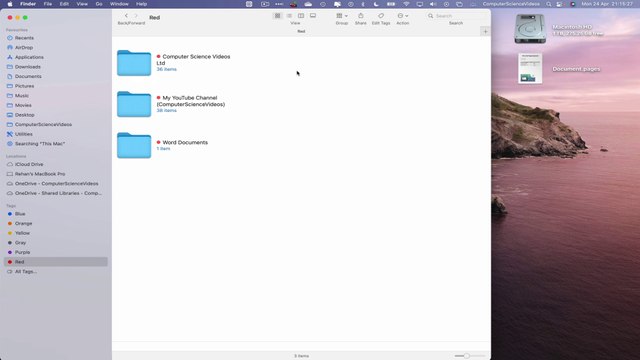Select the Blue tag in sidebar
The width and height of the screenshot is (640, 360).
click(20, 214)
